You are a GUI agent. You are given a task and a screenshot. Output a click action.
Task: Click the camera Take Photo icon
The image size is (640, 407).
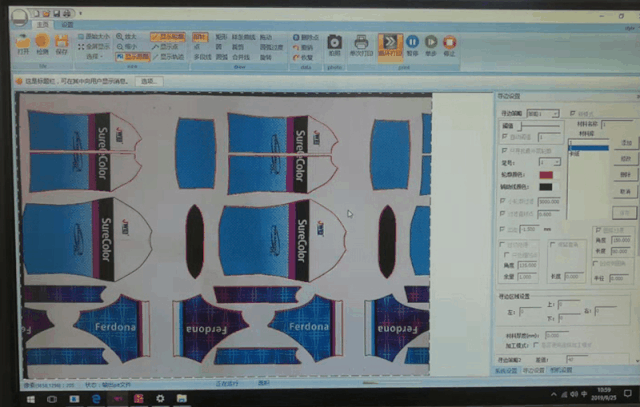(336, 44)
